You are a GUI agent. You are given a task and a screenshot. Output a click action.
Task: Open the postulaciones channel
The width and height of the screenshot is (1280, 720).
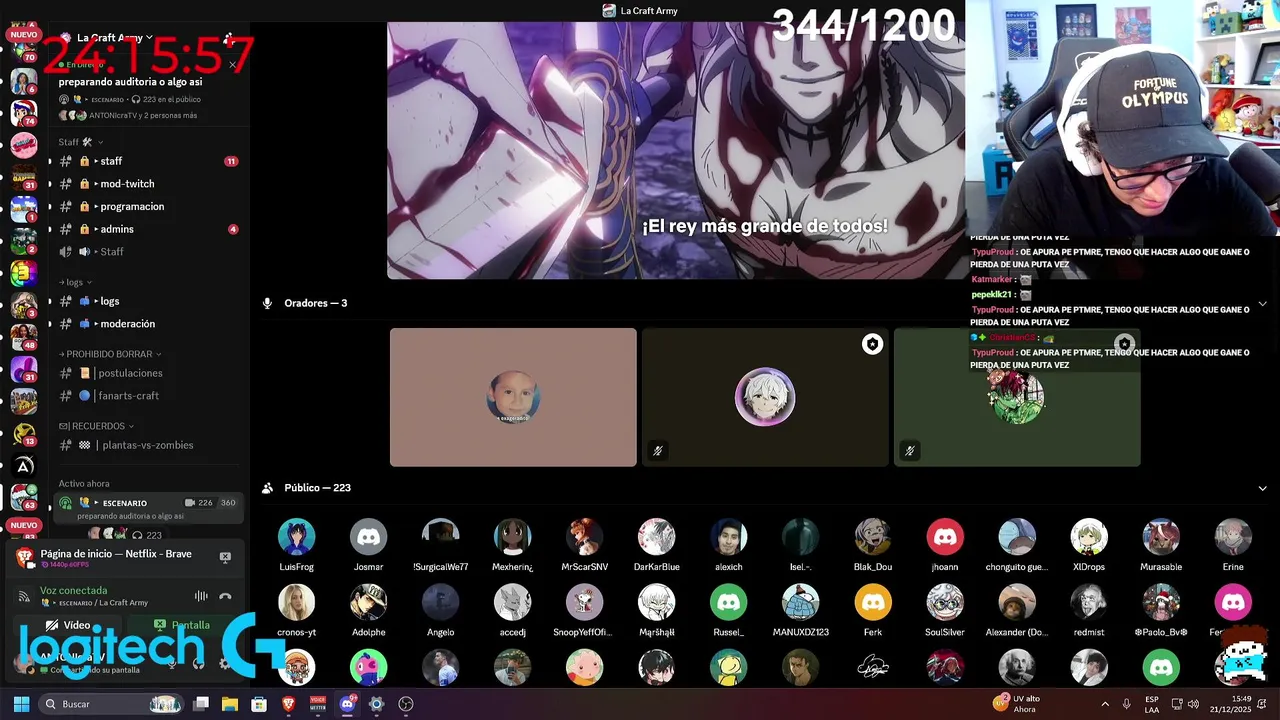(148, 373)
